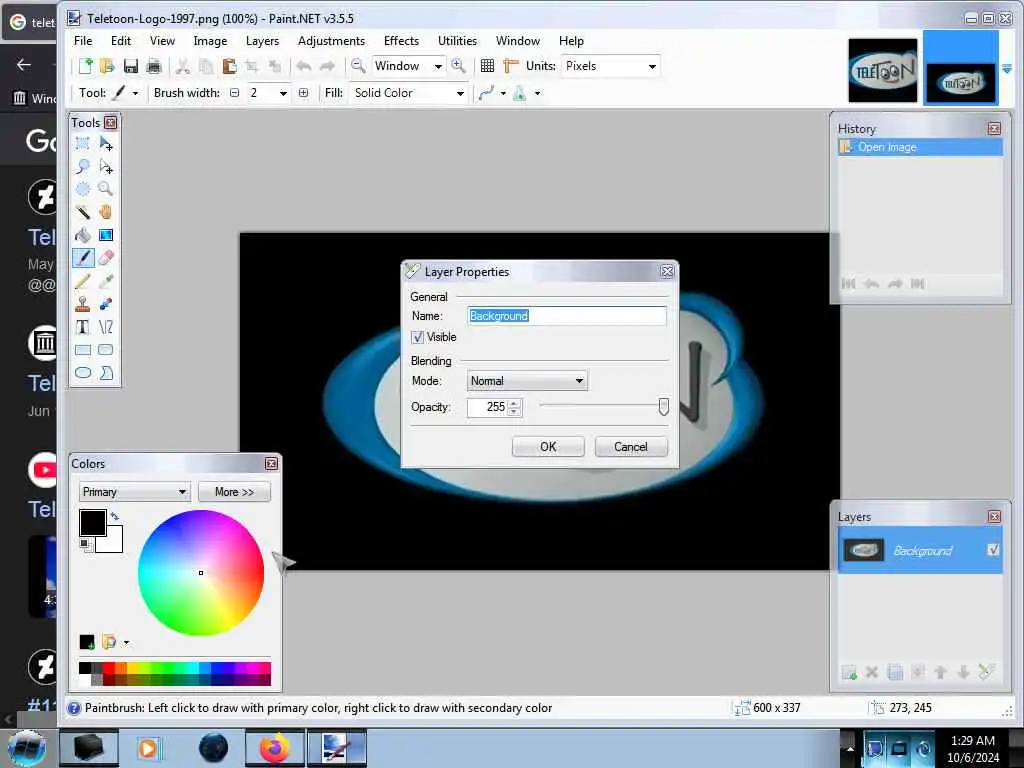The width and height of the screenshot is (1024, 768).
Task: Click the Open file toolbar icon
Action: tap(107, 66)
